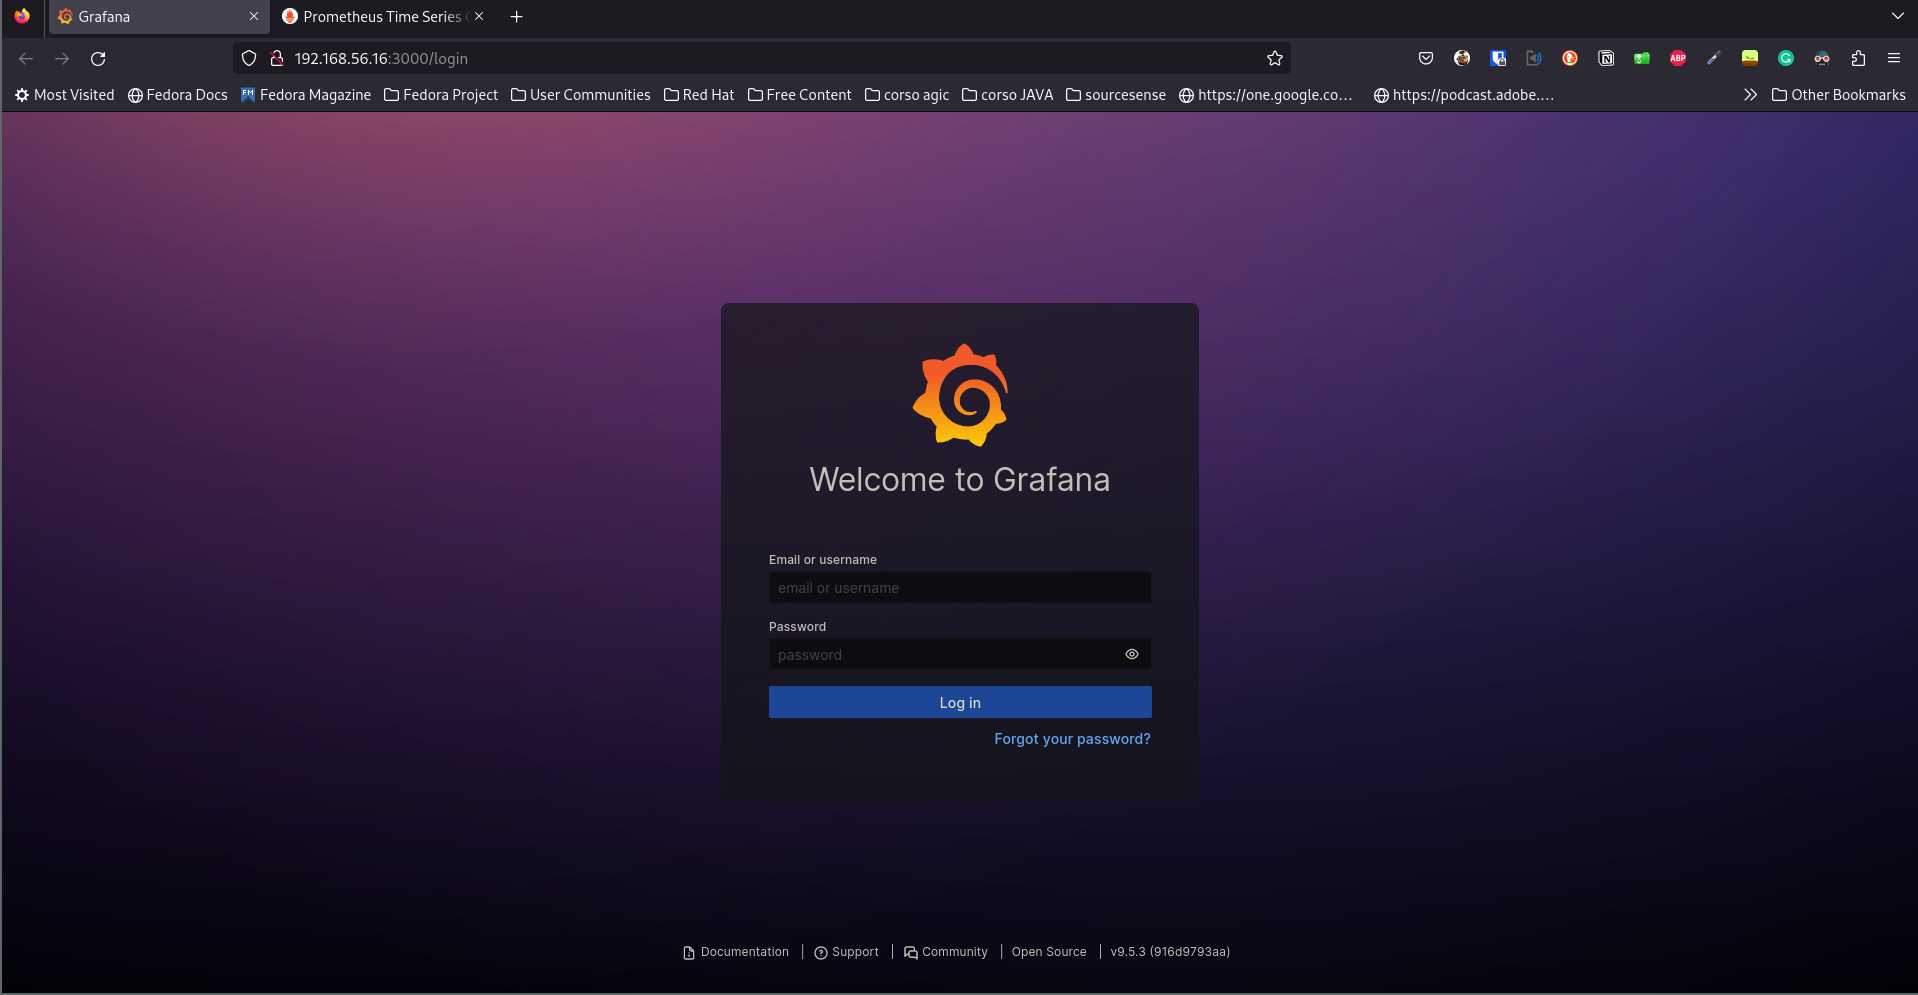Open the goggles mask extension icon
Screen dimensions: 1918x995
[1822, 58]
